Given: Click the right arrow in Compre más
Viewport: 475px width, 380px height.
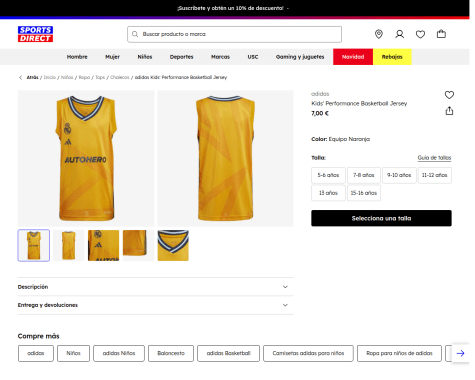Looking at the screenshot, I should tap(460, 353).
